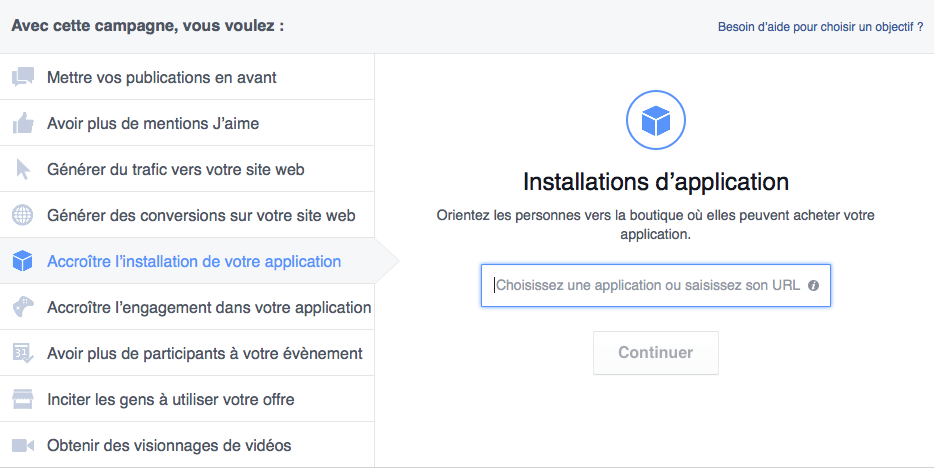Select "Mettre vos publications en avant" objective
934x468 pixels.
162,77
